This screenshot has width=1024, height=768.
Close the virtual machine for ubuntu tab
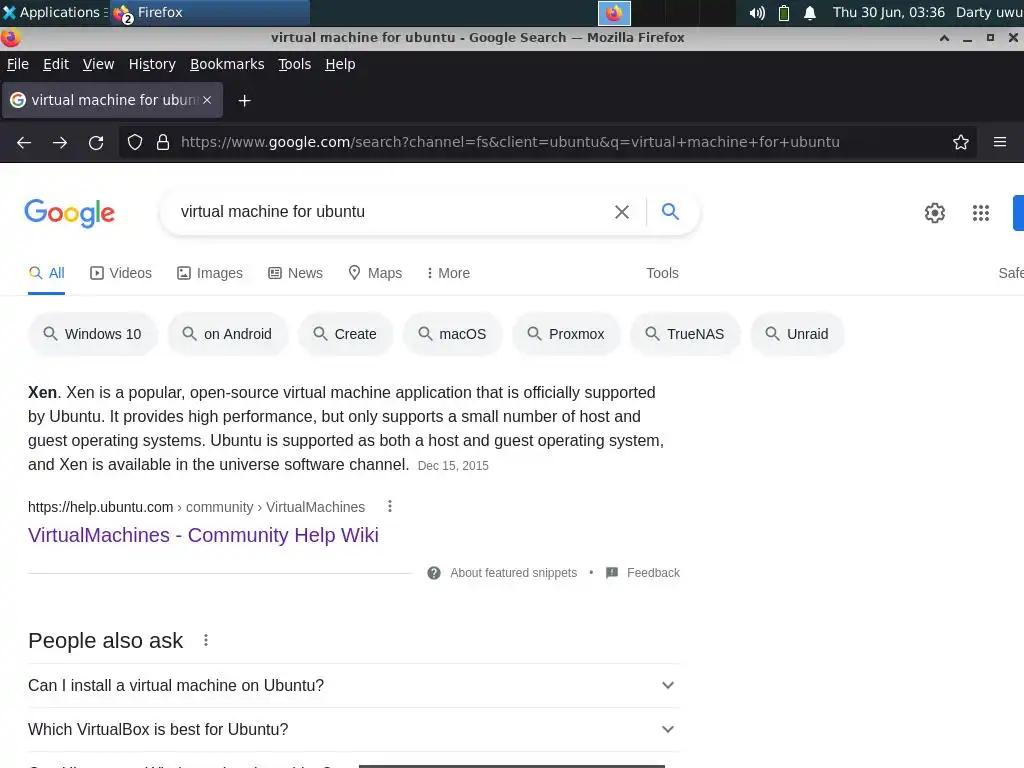tap(207, 100)
